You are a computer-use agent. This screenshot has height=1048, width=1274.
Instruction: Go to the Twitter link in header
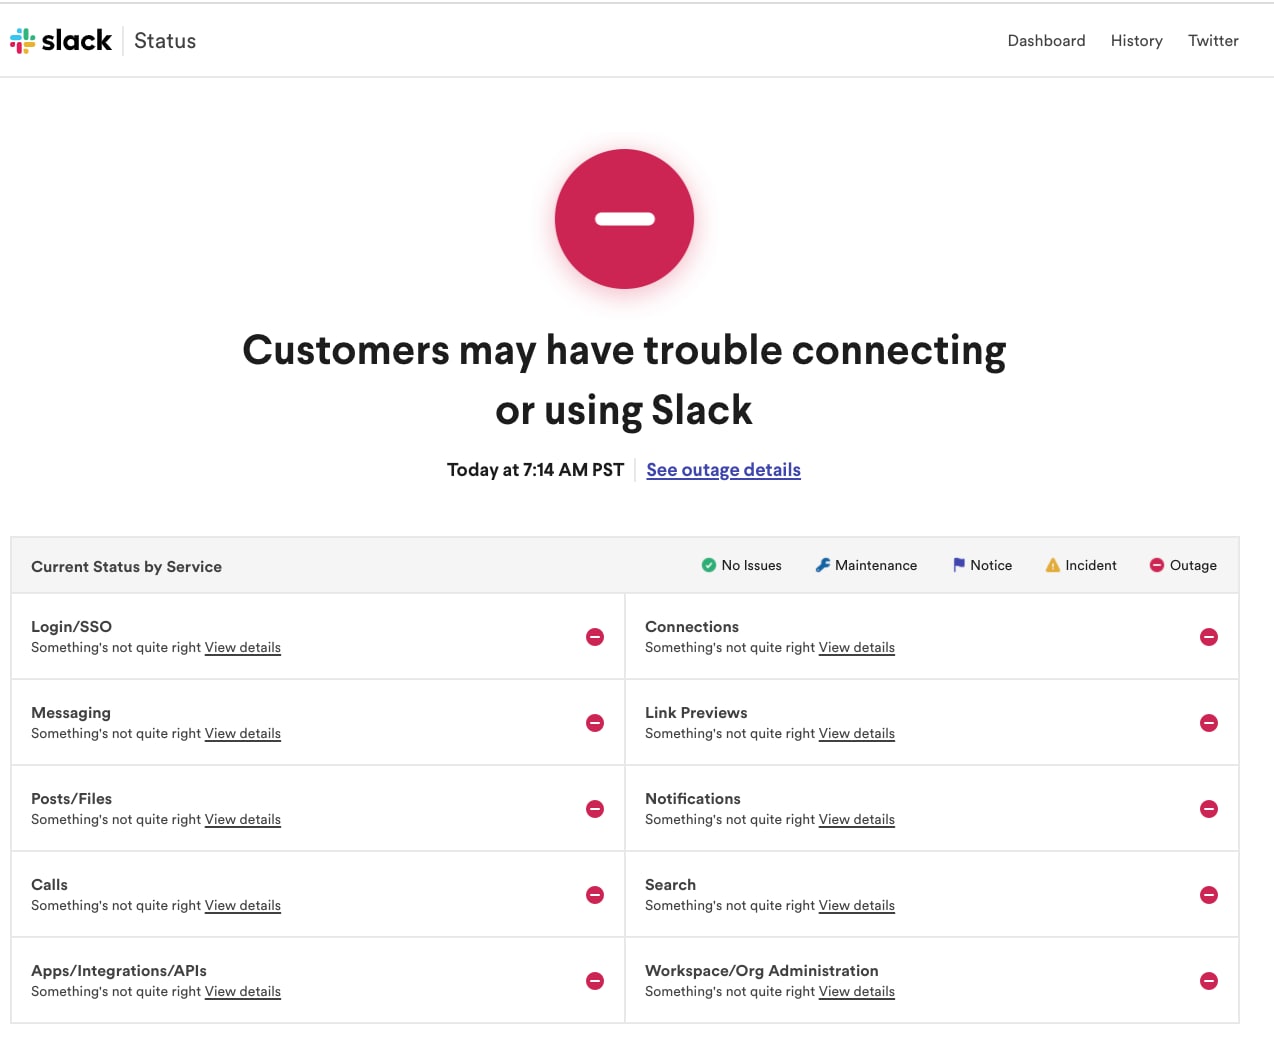pyautogui.click(x=1213, y=41)
